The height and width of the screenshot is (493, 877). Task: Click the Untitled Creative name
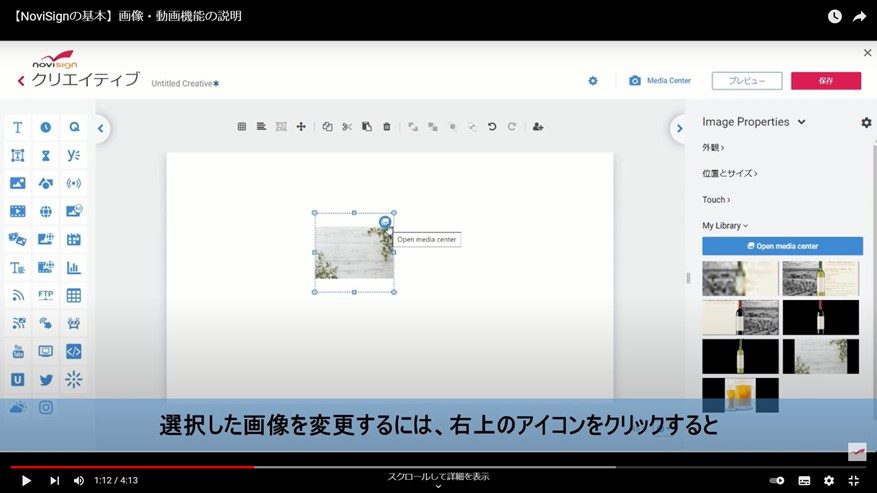[185, 83]
